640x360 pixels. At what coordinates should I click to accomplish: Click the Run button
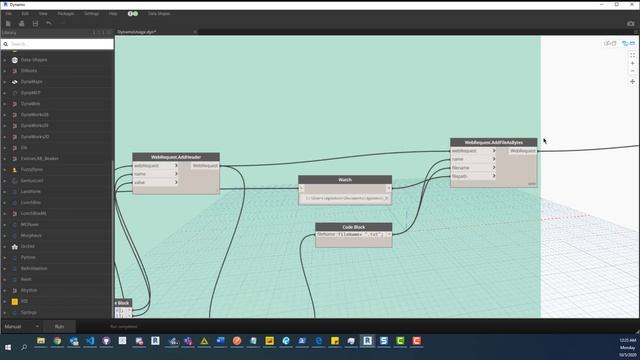pos(60,327)
